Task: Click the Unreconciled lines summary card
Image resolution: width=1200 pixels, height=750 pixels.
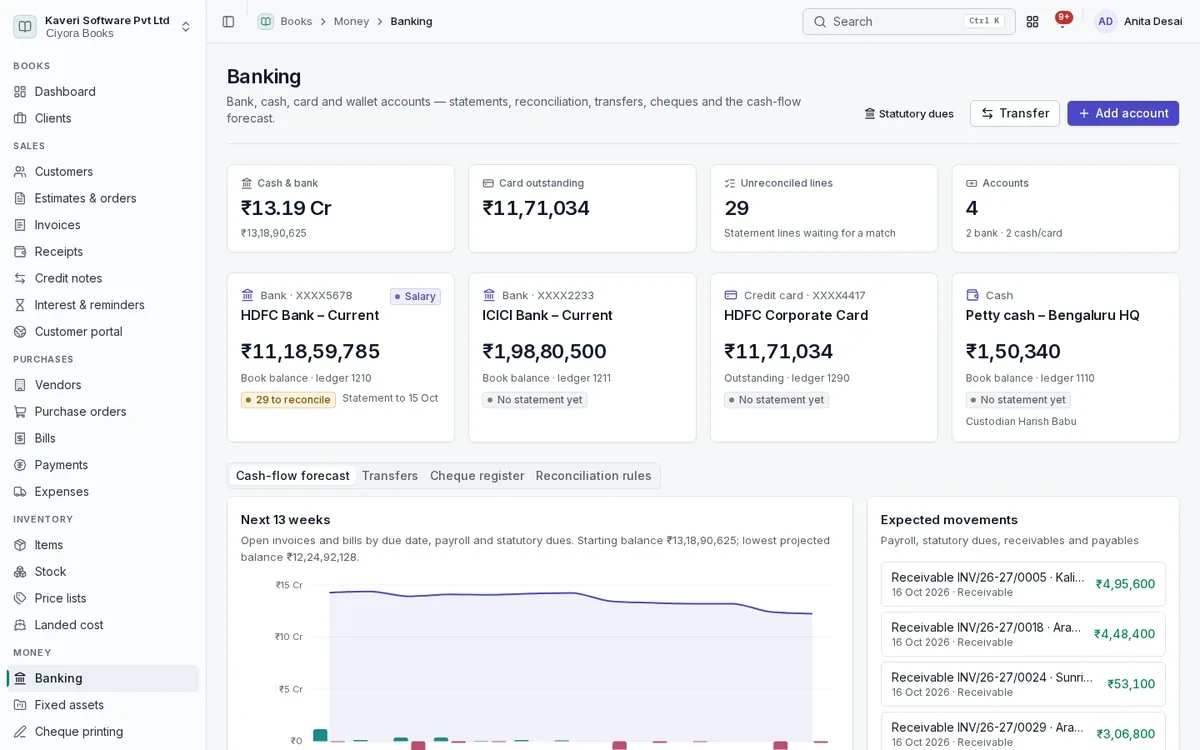Action: [x=824, y=208]
